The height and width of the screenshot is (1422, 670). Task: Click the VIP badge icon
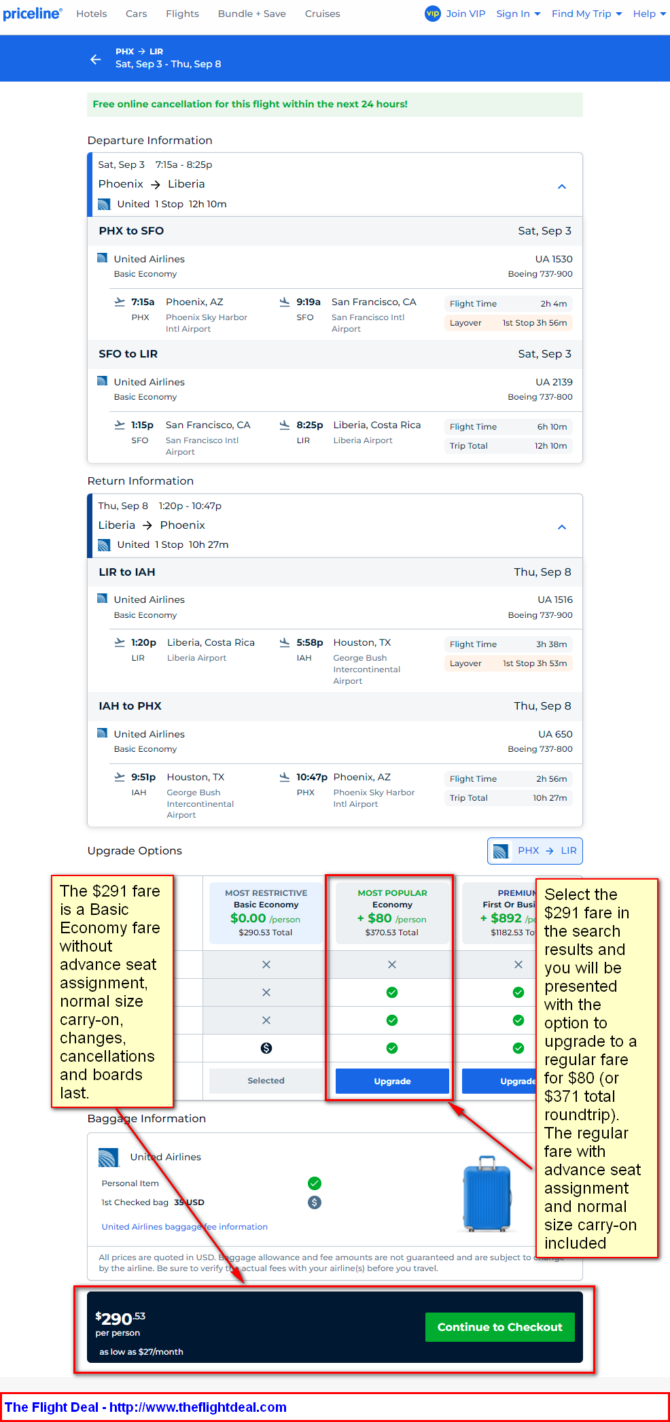[x=432, y=14]
